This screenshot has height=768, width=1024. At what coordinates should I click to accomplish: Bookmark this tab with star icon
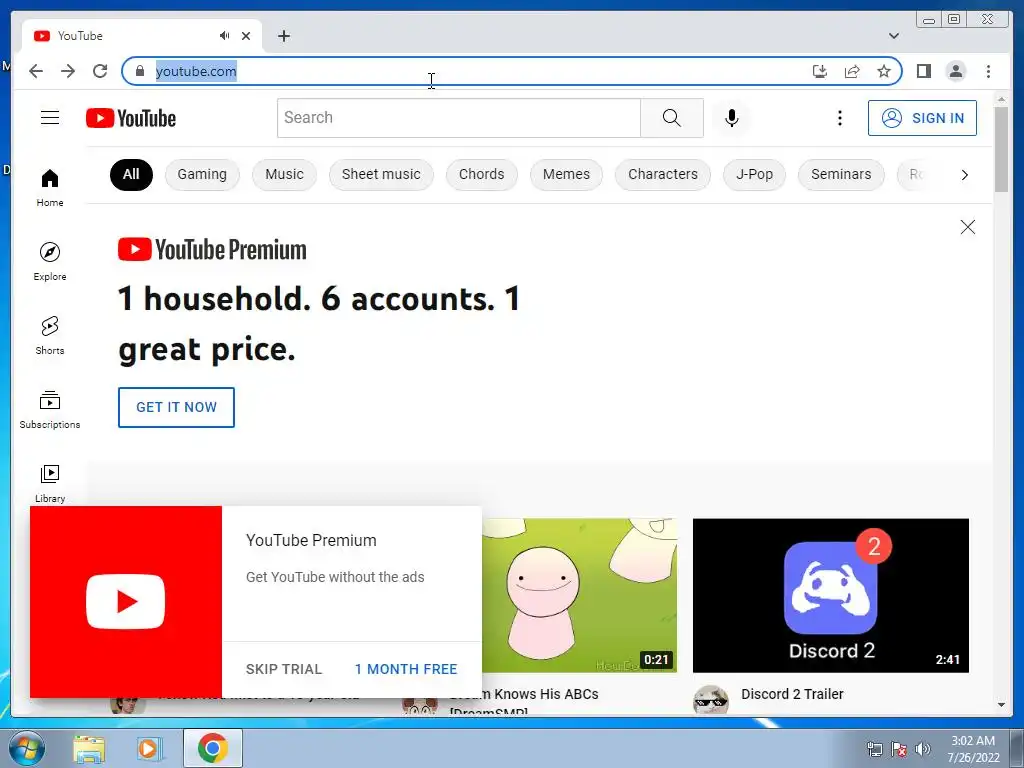point(884,71)
